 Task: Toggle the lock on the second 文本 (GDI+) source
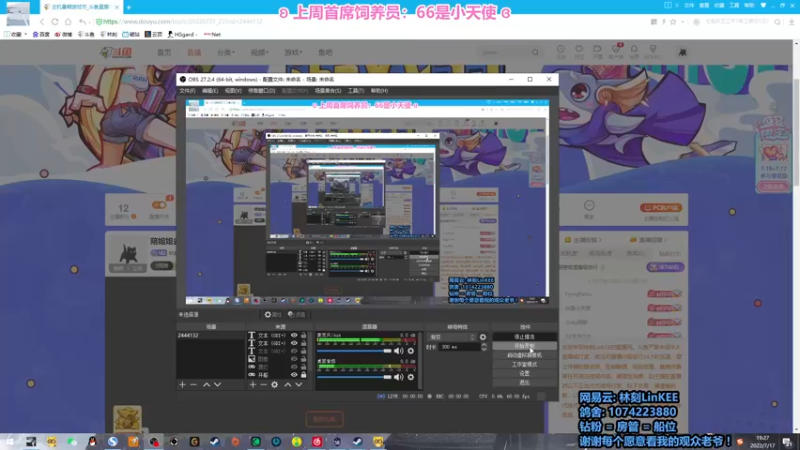click(304, 343)
